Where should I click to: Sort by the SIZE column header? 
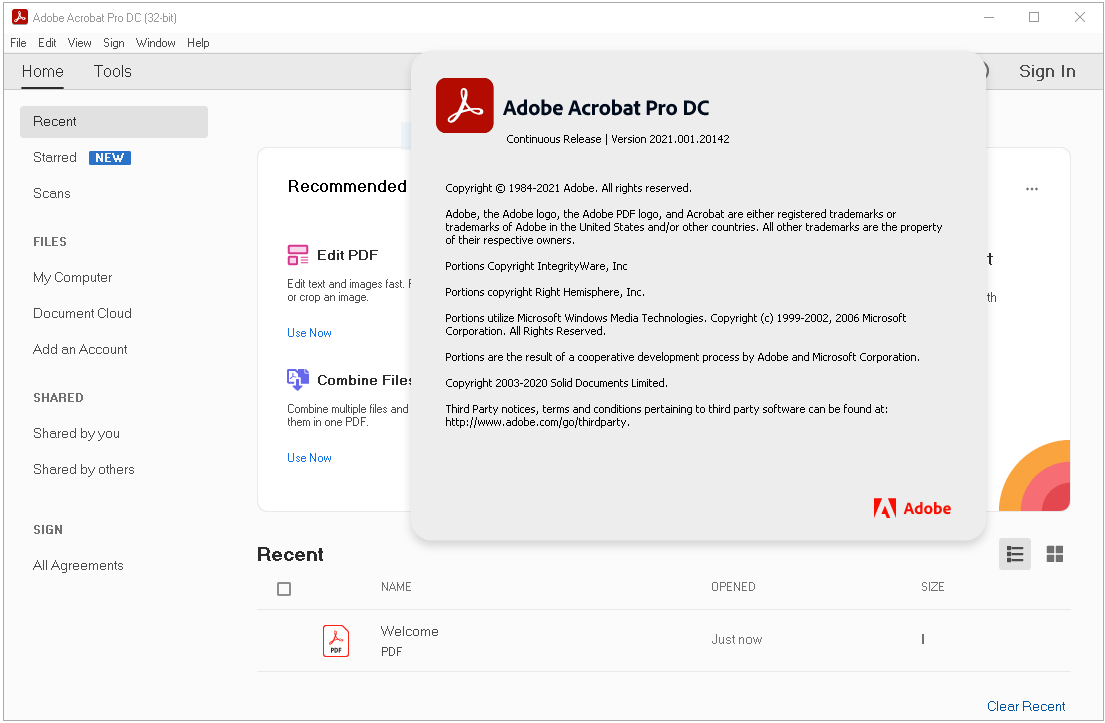click(932, 587)
